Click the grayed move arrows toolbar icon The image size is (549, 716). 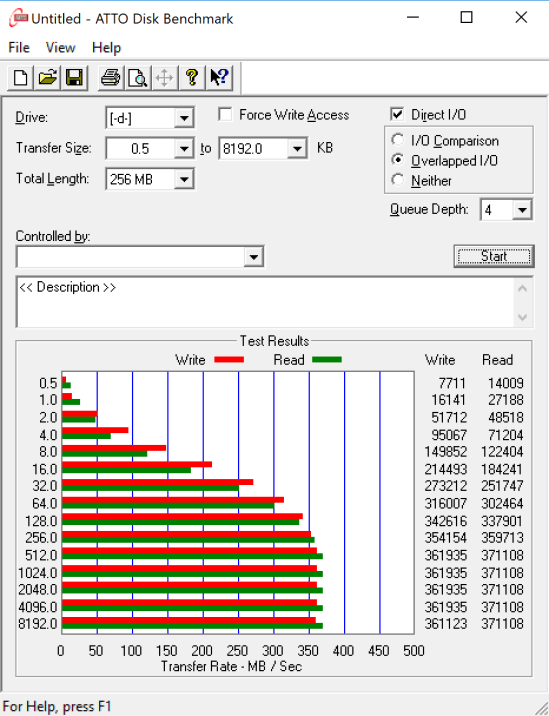164,78
